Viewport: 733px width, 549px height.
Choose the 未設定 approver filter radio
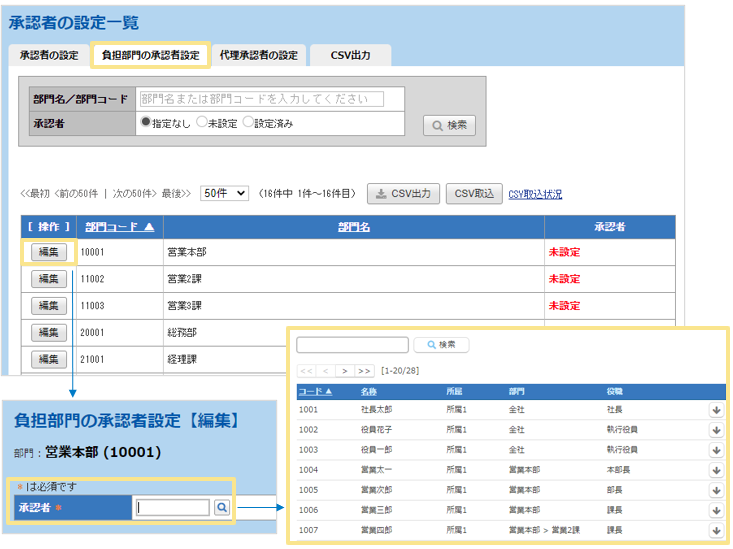(x=201, y=123)
